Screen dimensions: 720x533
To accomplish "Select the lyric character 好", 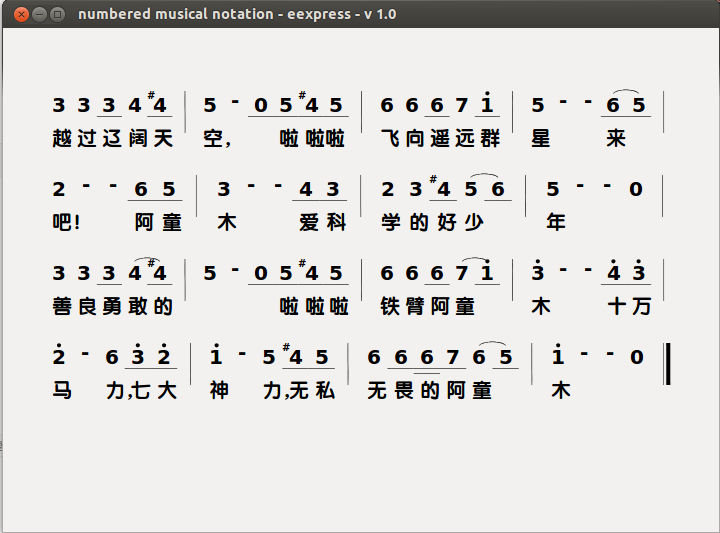I will click(x=446, y=222).
